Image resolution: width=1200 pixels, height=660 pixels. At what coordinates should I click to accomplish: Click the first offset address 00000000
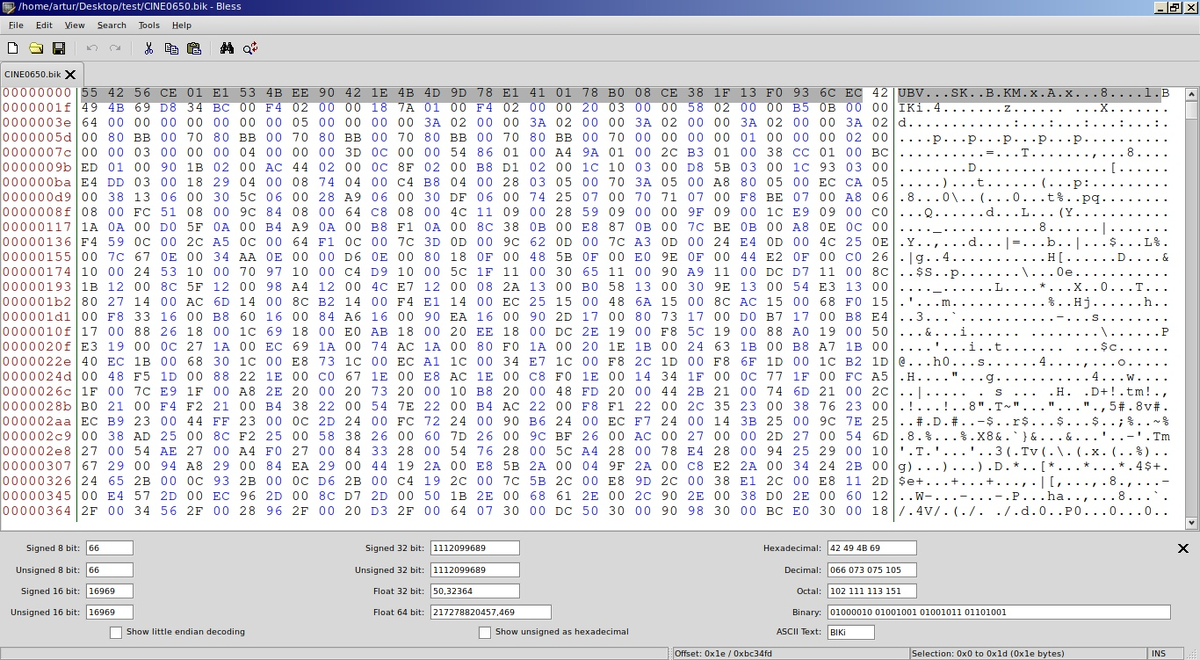pos(39,93)
